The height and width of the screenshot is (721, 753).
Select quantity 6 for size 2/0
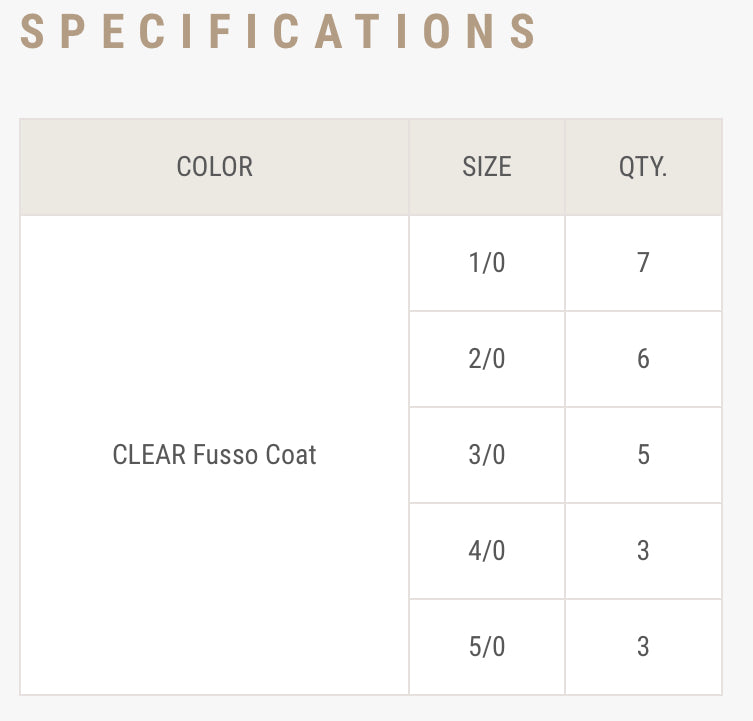643,359
